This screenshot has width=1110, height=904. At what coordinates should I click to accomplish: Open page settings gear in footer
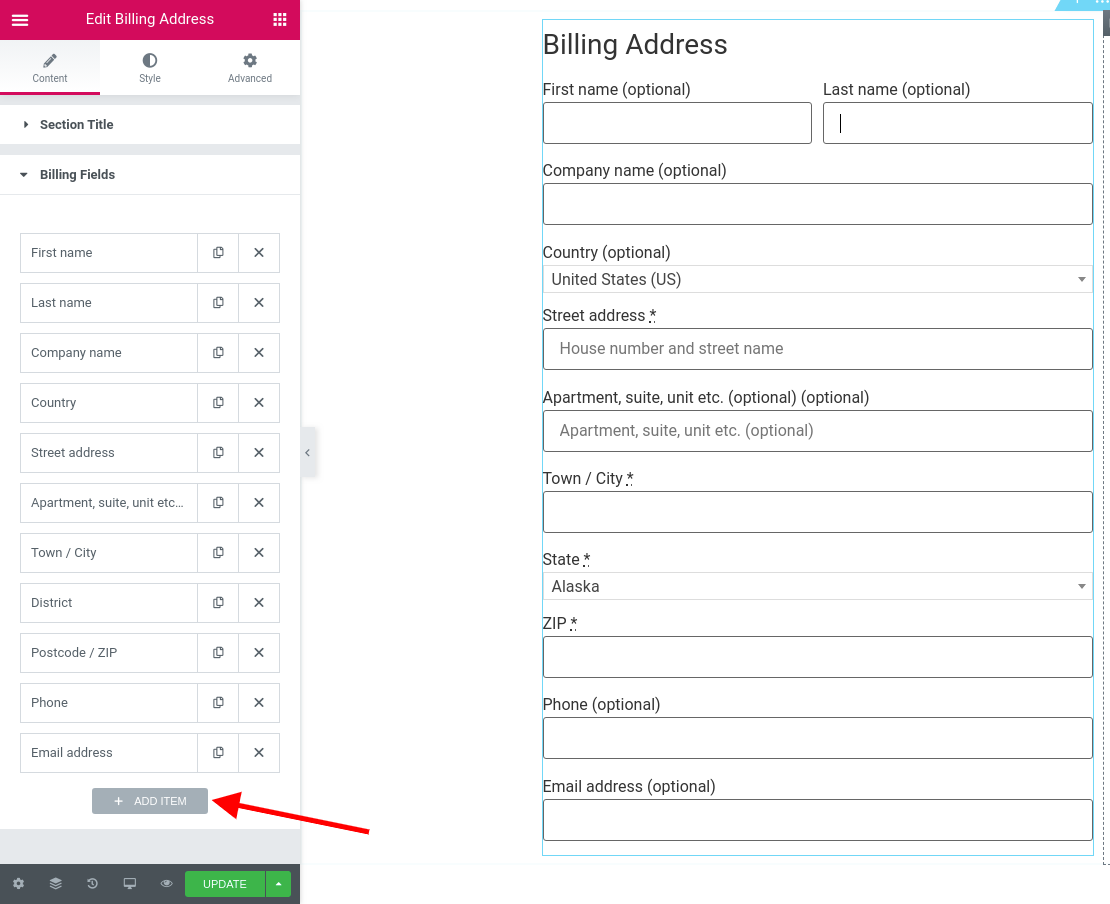click(18, 883)
